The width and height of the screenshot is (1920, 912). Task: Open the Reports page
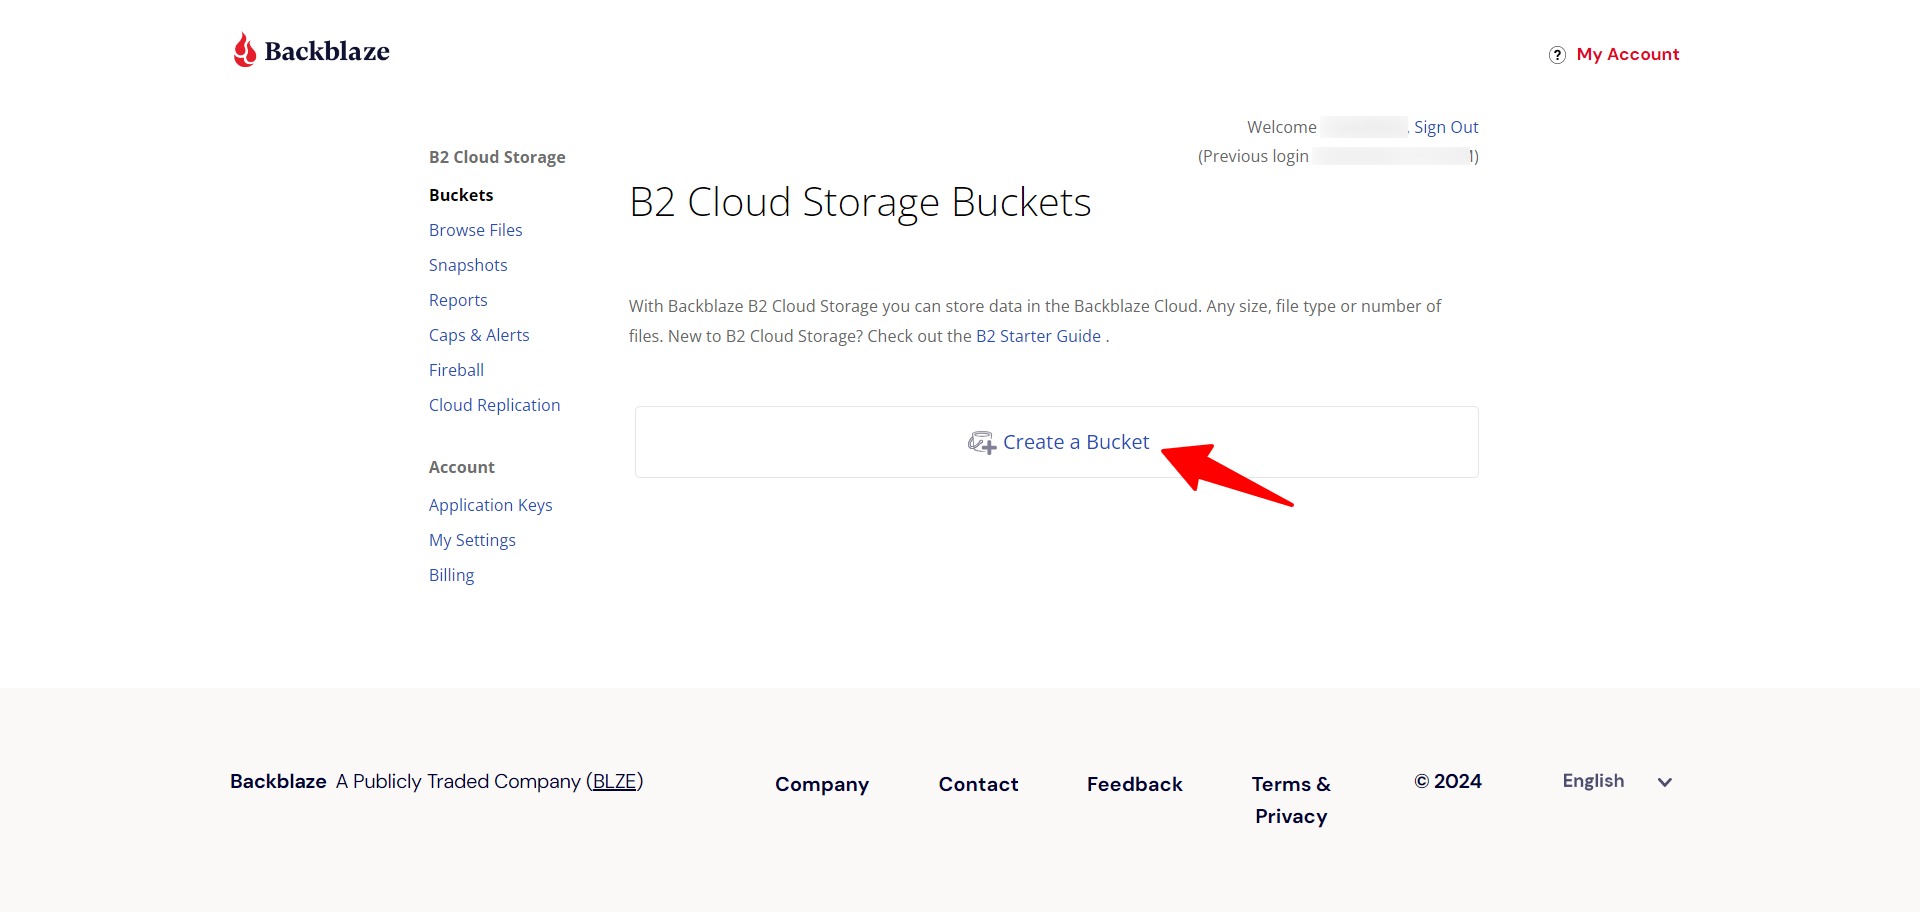pos(458,300)
